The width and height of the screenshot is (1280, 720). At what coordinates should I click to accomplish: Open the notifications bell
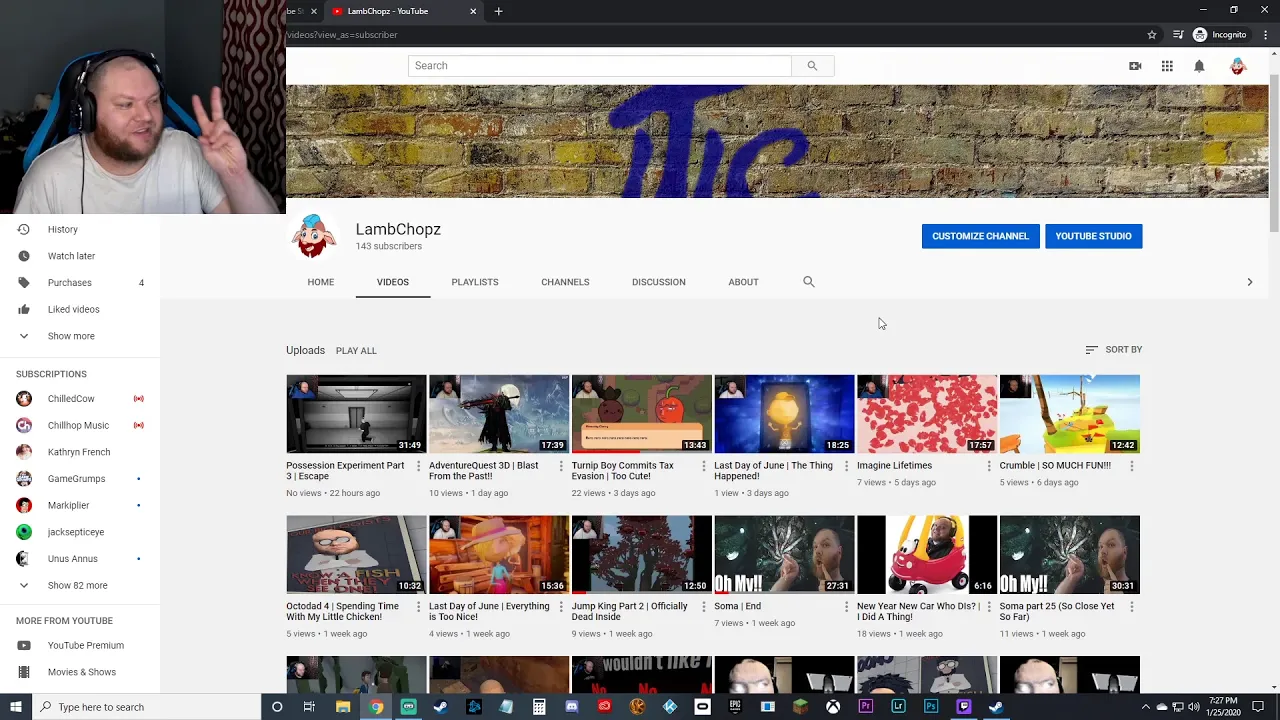(1199, 66)
